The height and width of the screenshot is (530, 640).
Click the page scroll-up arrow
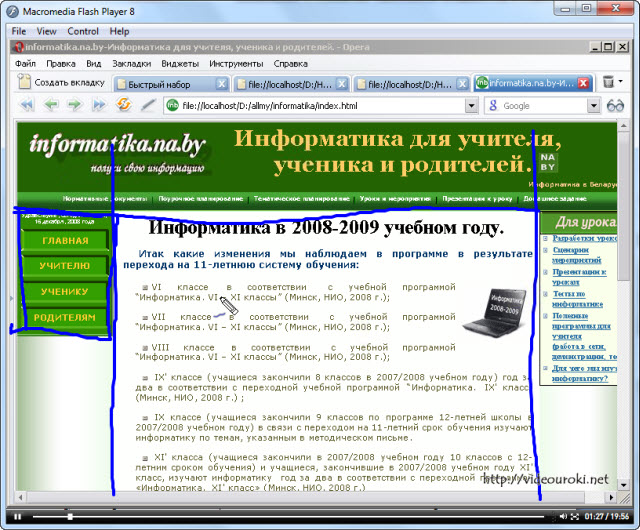click(x=623, y=126)
